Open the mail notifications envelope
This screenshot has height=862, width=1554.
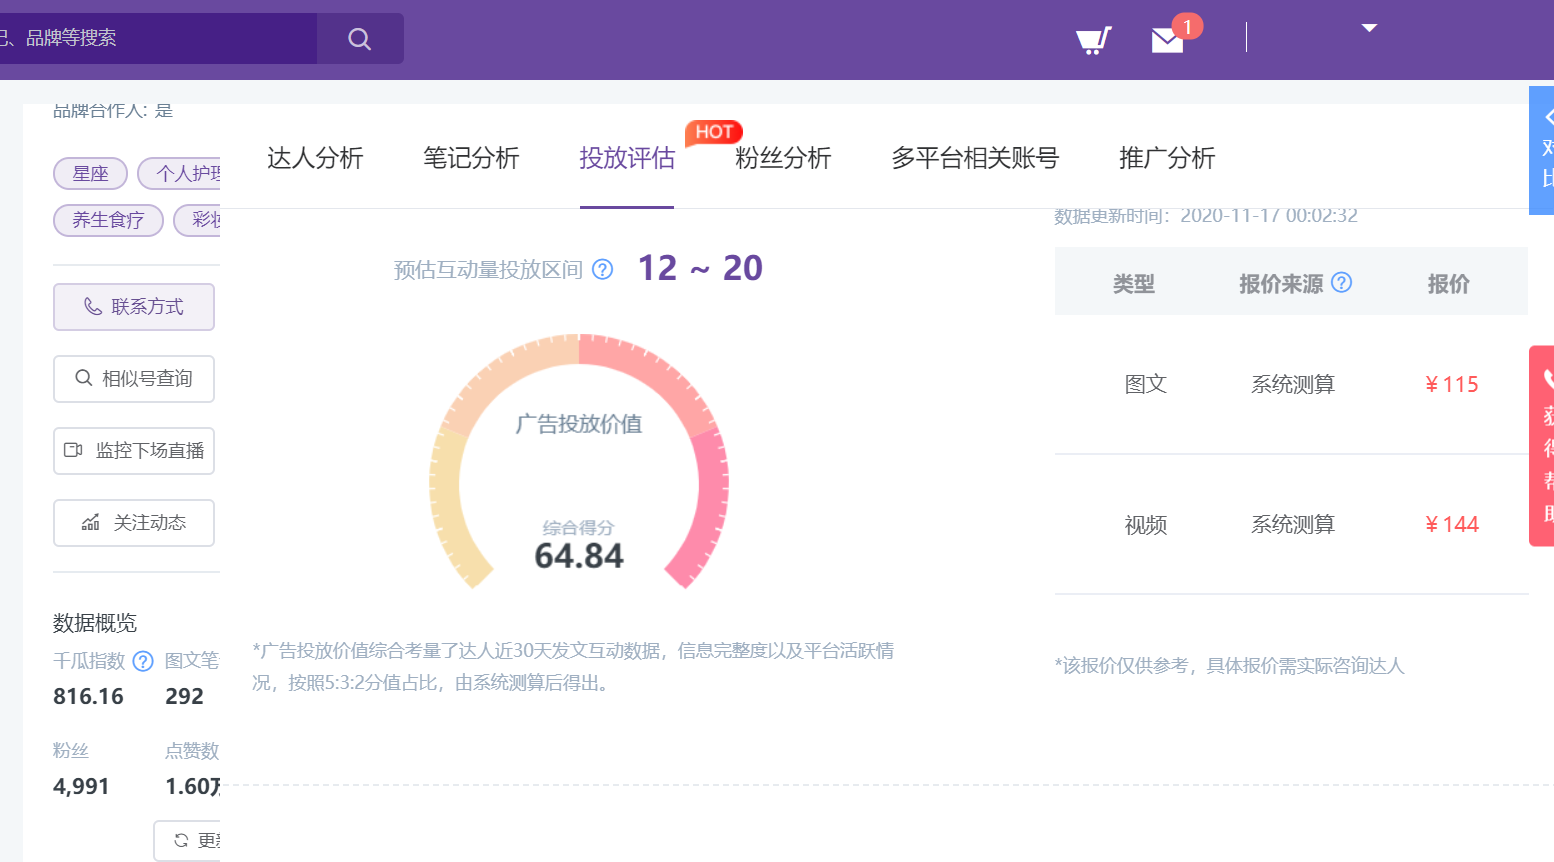1167,40
